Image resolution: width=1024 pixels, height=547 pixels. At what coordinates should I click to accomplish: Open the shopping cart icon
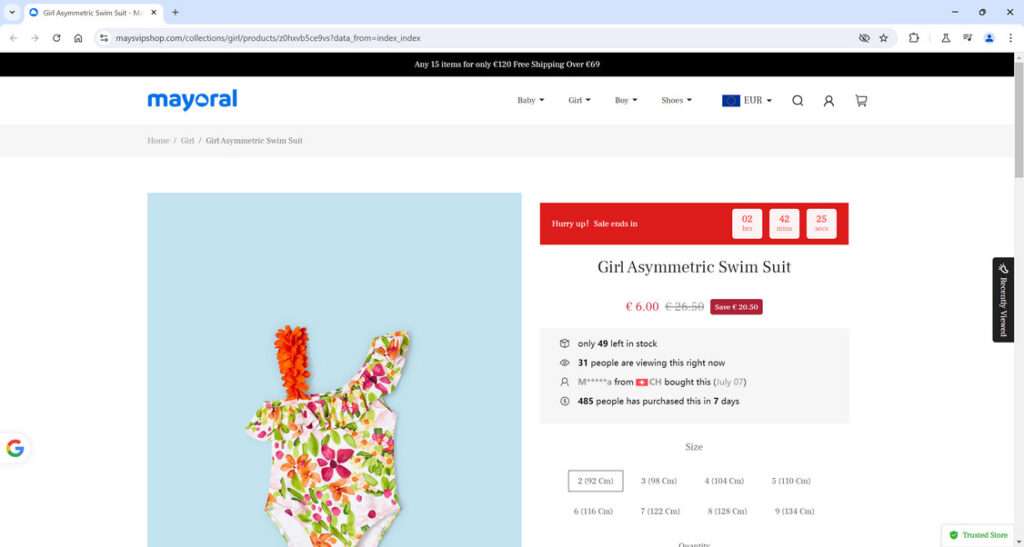[x=861, y=101]
